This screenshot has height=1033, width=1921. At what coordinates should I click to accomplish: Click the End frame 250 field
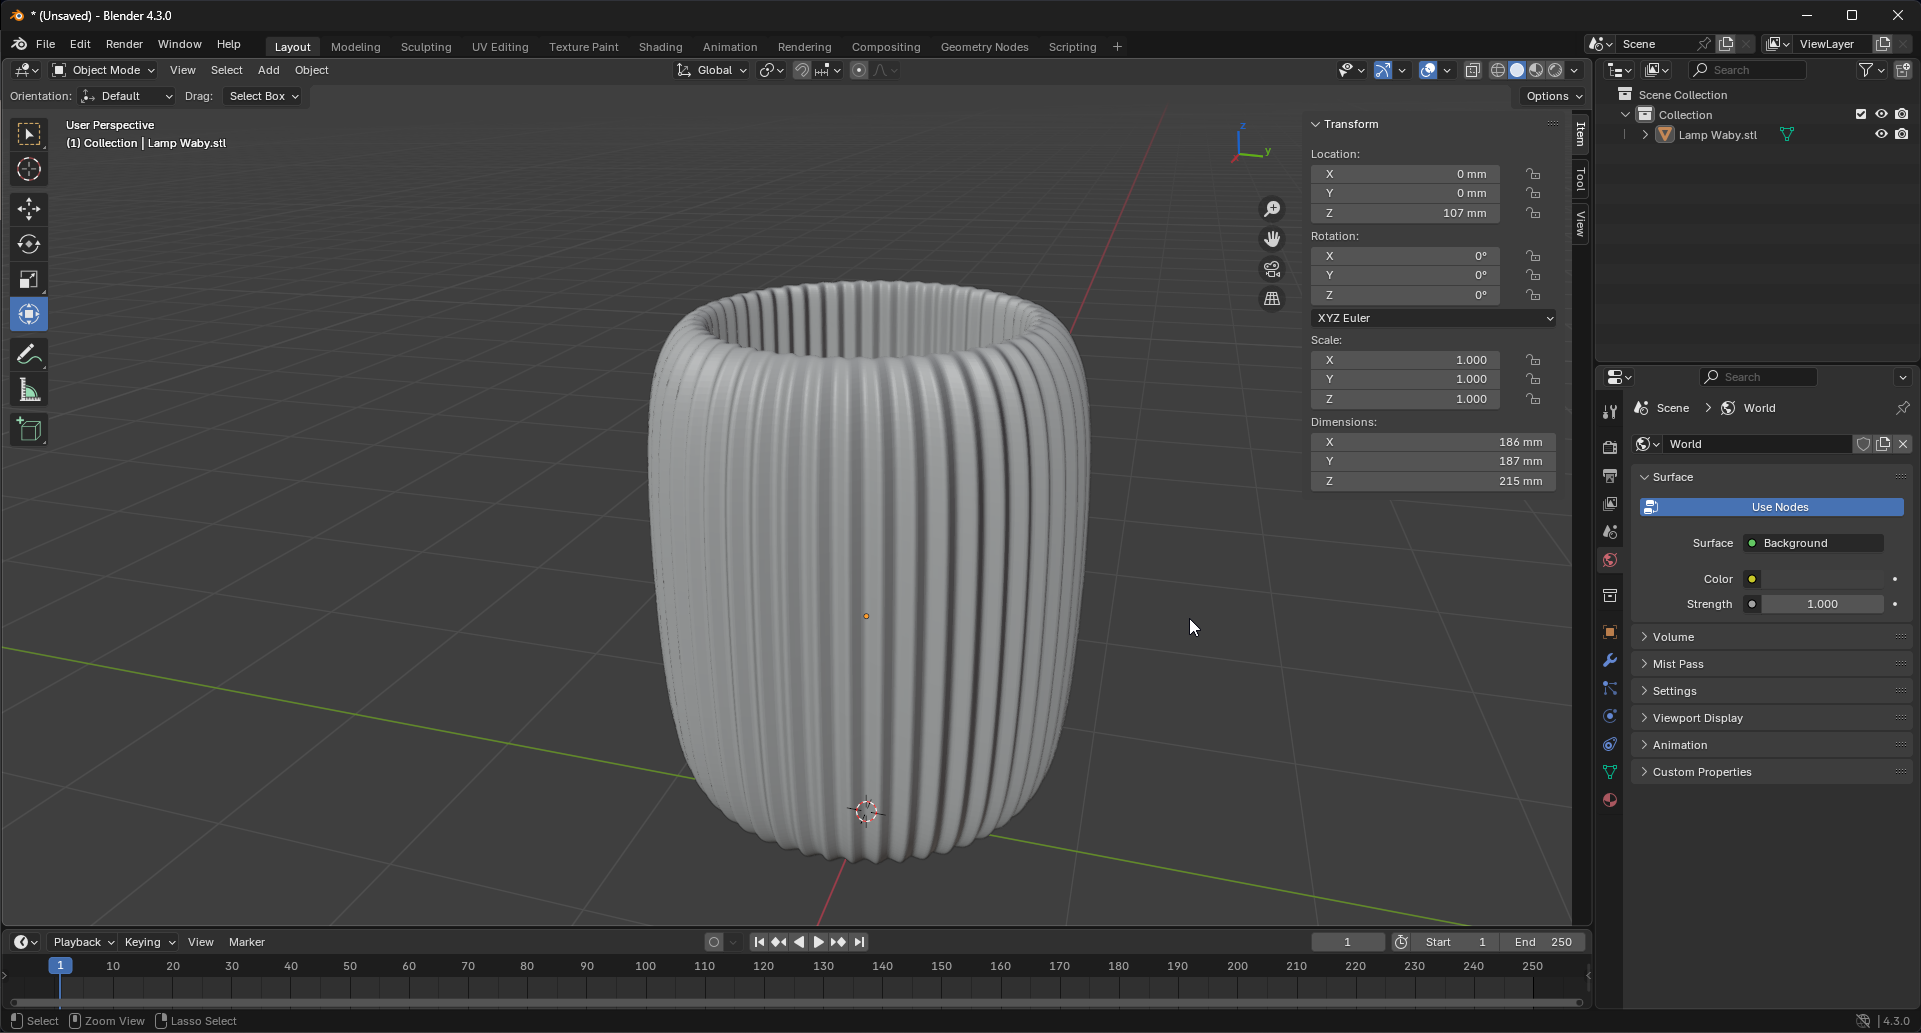(x=1544, y=942)
